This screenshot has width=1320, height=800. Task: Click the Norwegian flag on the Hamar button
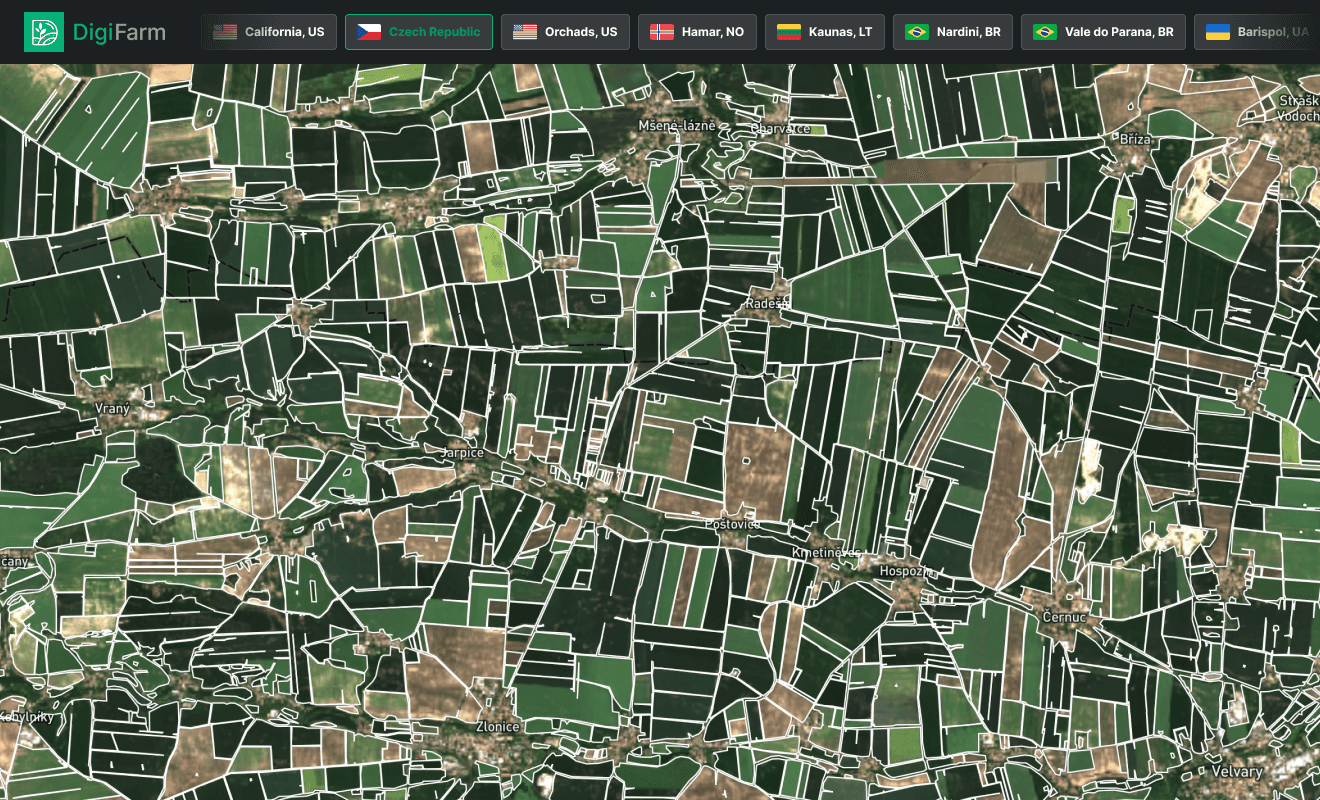pyautogui.click(x=660, y=31)
